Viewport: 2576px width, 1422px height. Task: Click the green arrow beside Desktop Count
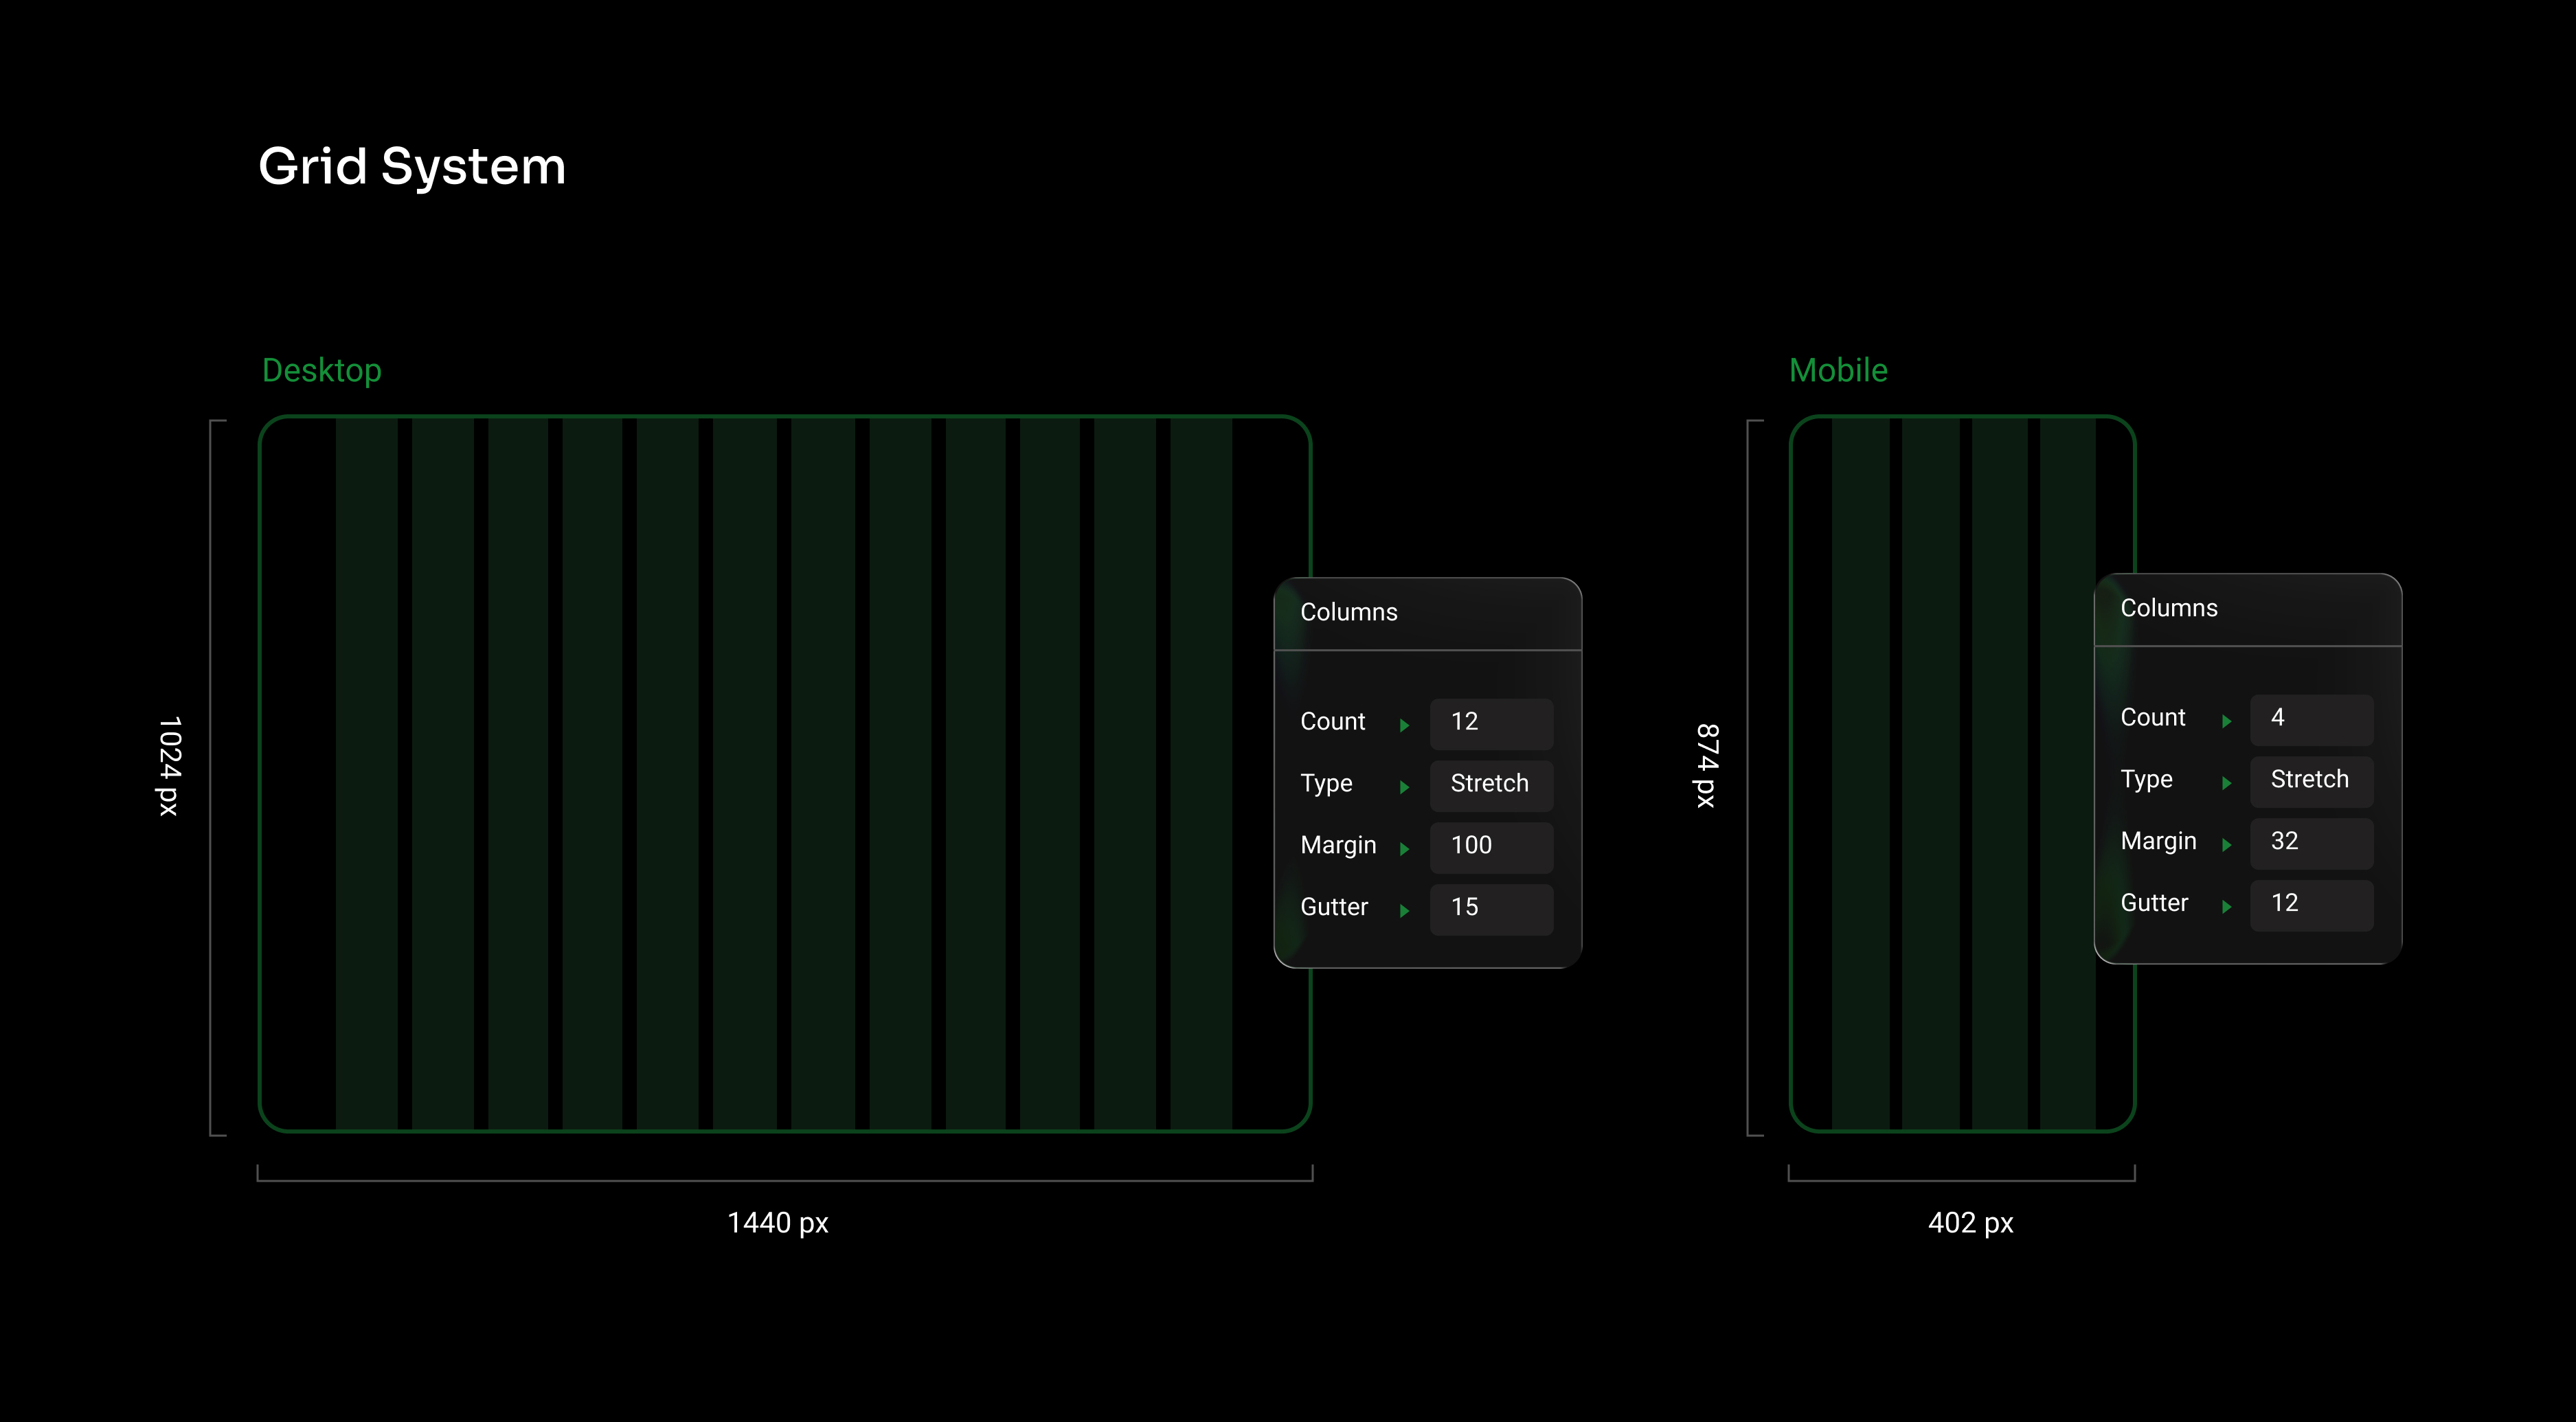click(1404, 725)
